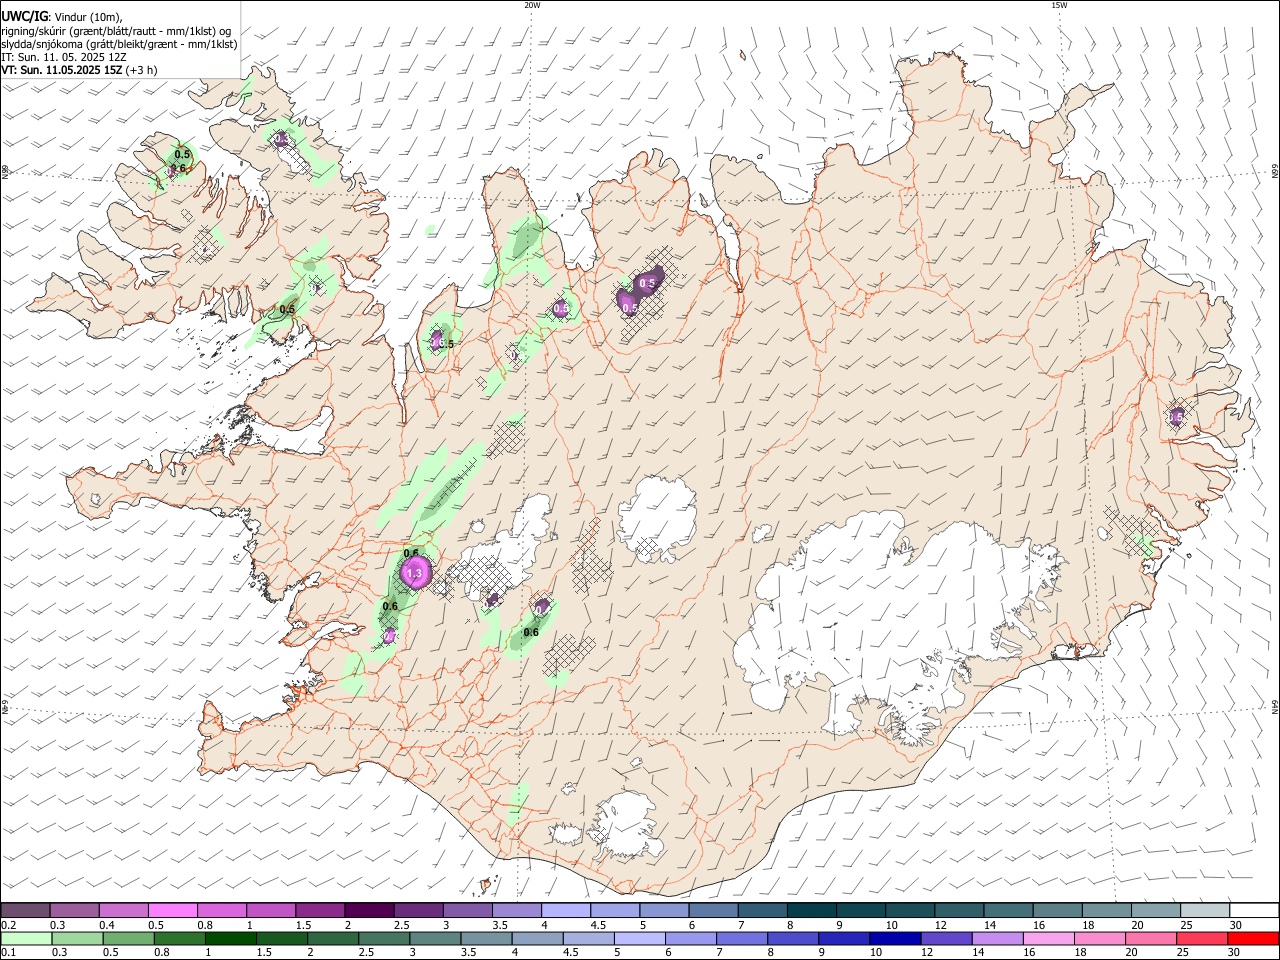Click the darkest purple swatch at 2, upper scale
The width and height of the screenshot is (1280, 960).
click(368, 910)
